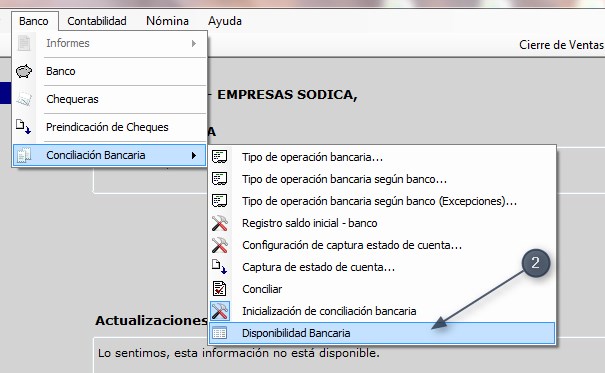The height and width of the screenshot is (373, 605).
Task: Click the hammer icon for Registro saldo inicial
Action: click(x=220, y=223)
